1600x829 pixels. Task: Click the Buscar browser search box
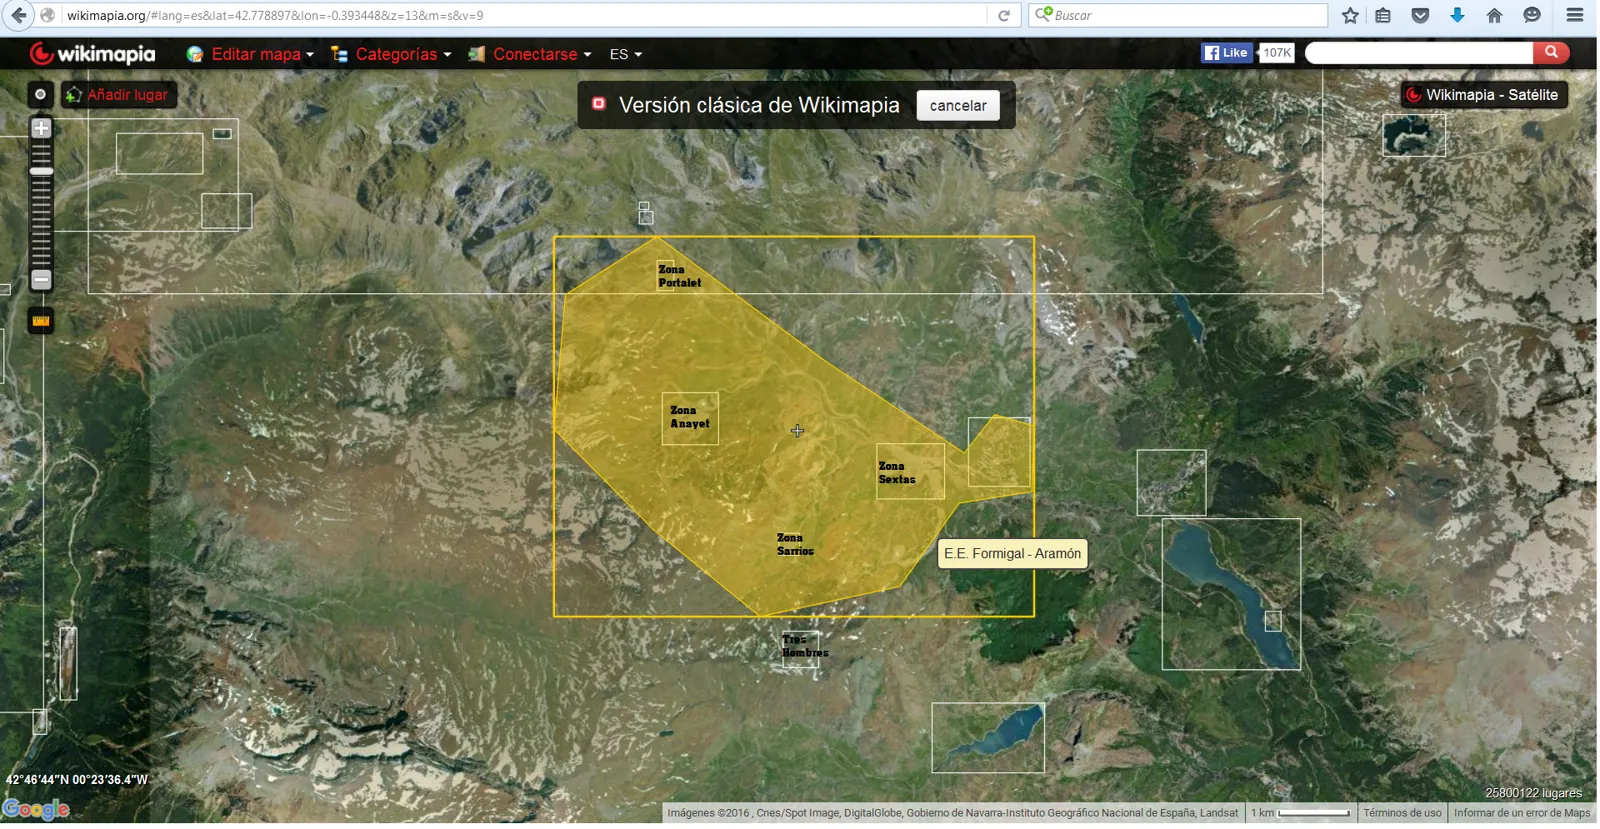coord(1178,15)
